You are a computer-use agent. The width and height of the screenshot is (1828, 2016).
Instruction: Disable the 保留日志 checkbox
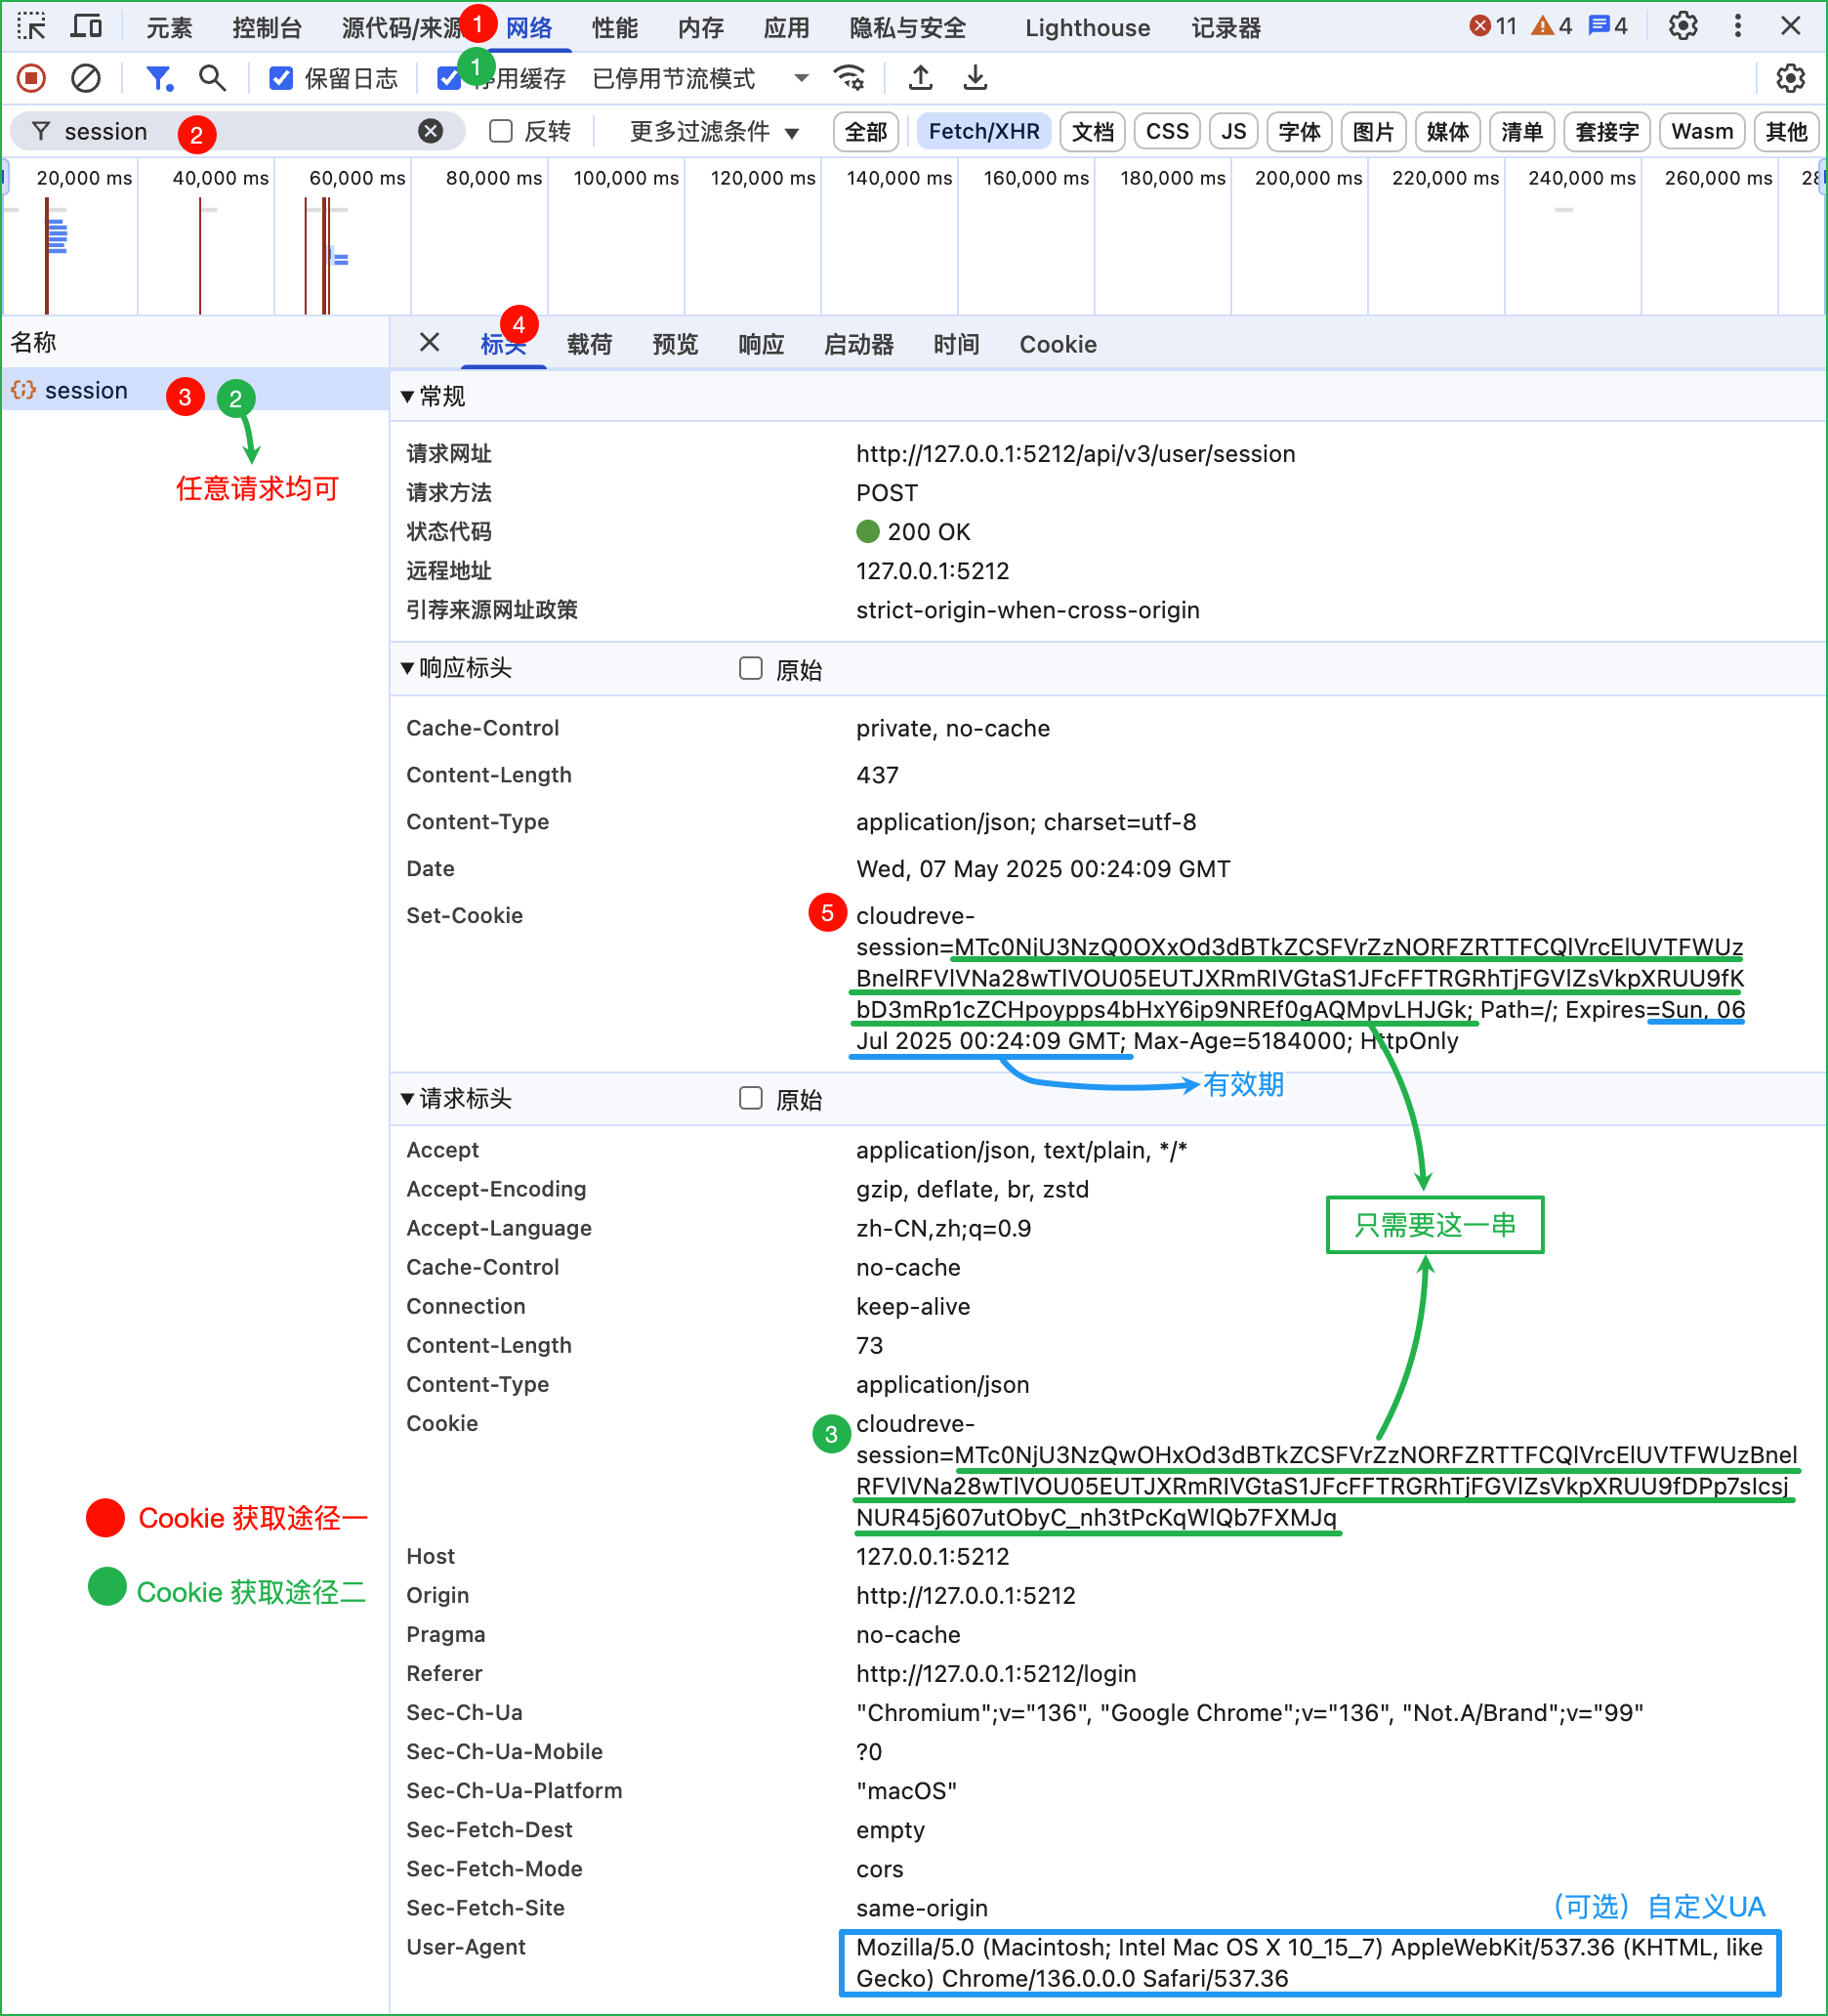click(279, 78)
